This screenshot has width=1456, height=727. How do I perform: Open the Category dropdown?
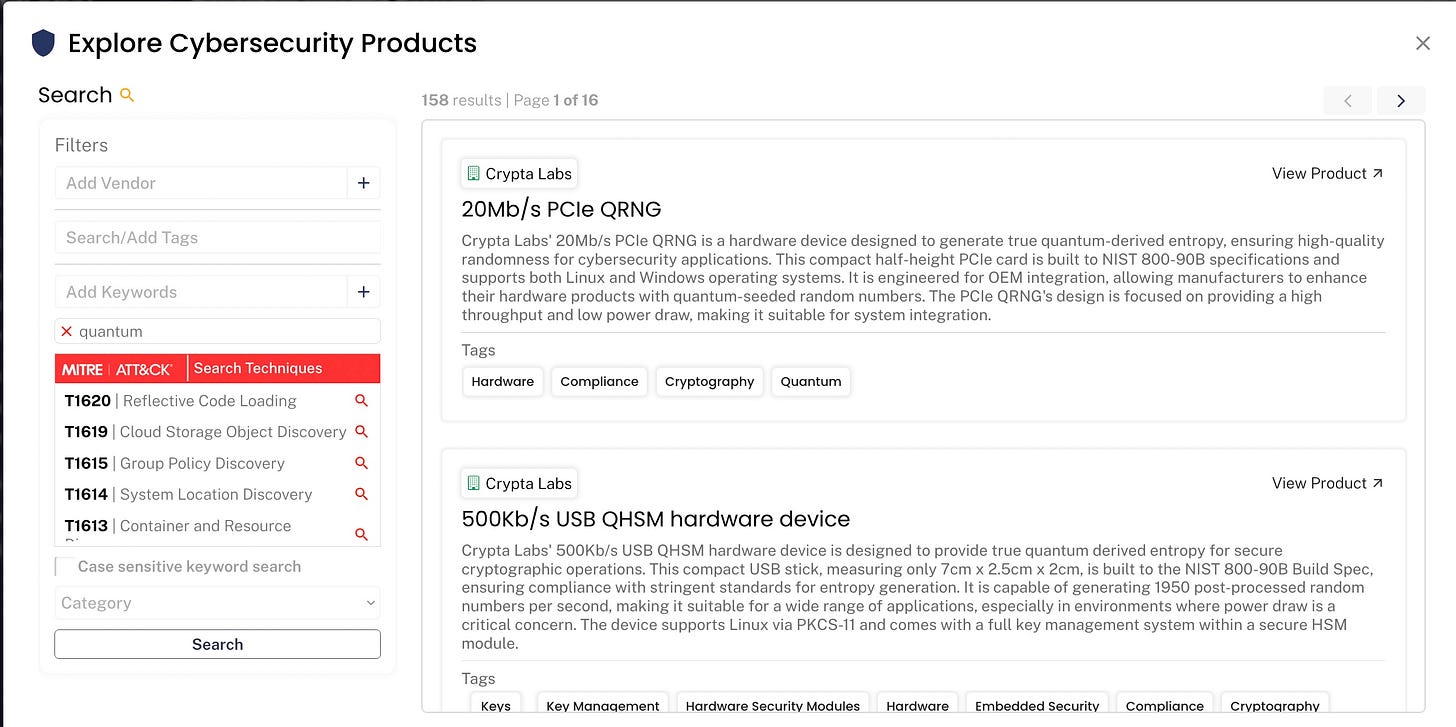pyautogui.click(x=217, y=603)
